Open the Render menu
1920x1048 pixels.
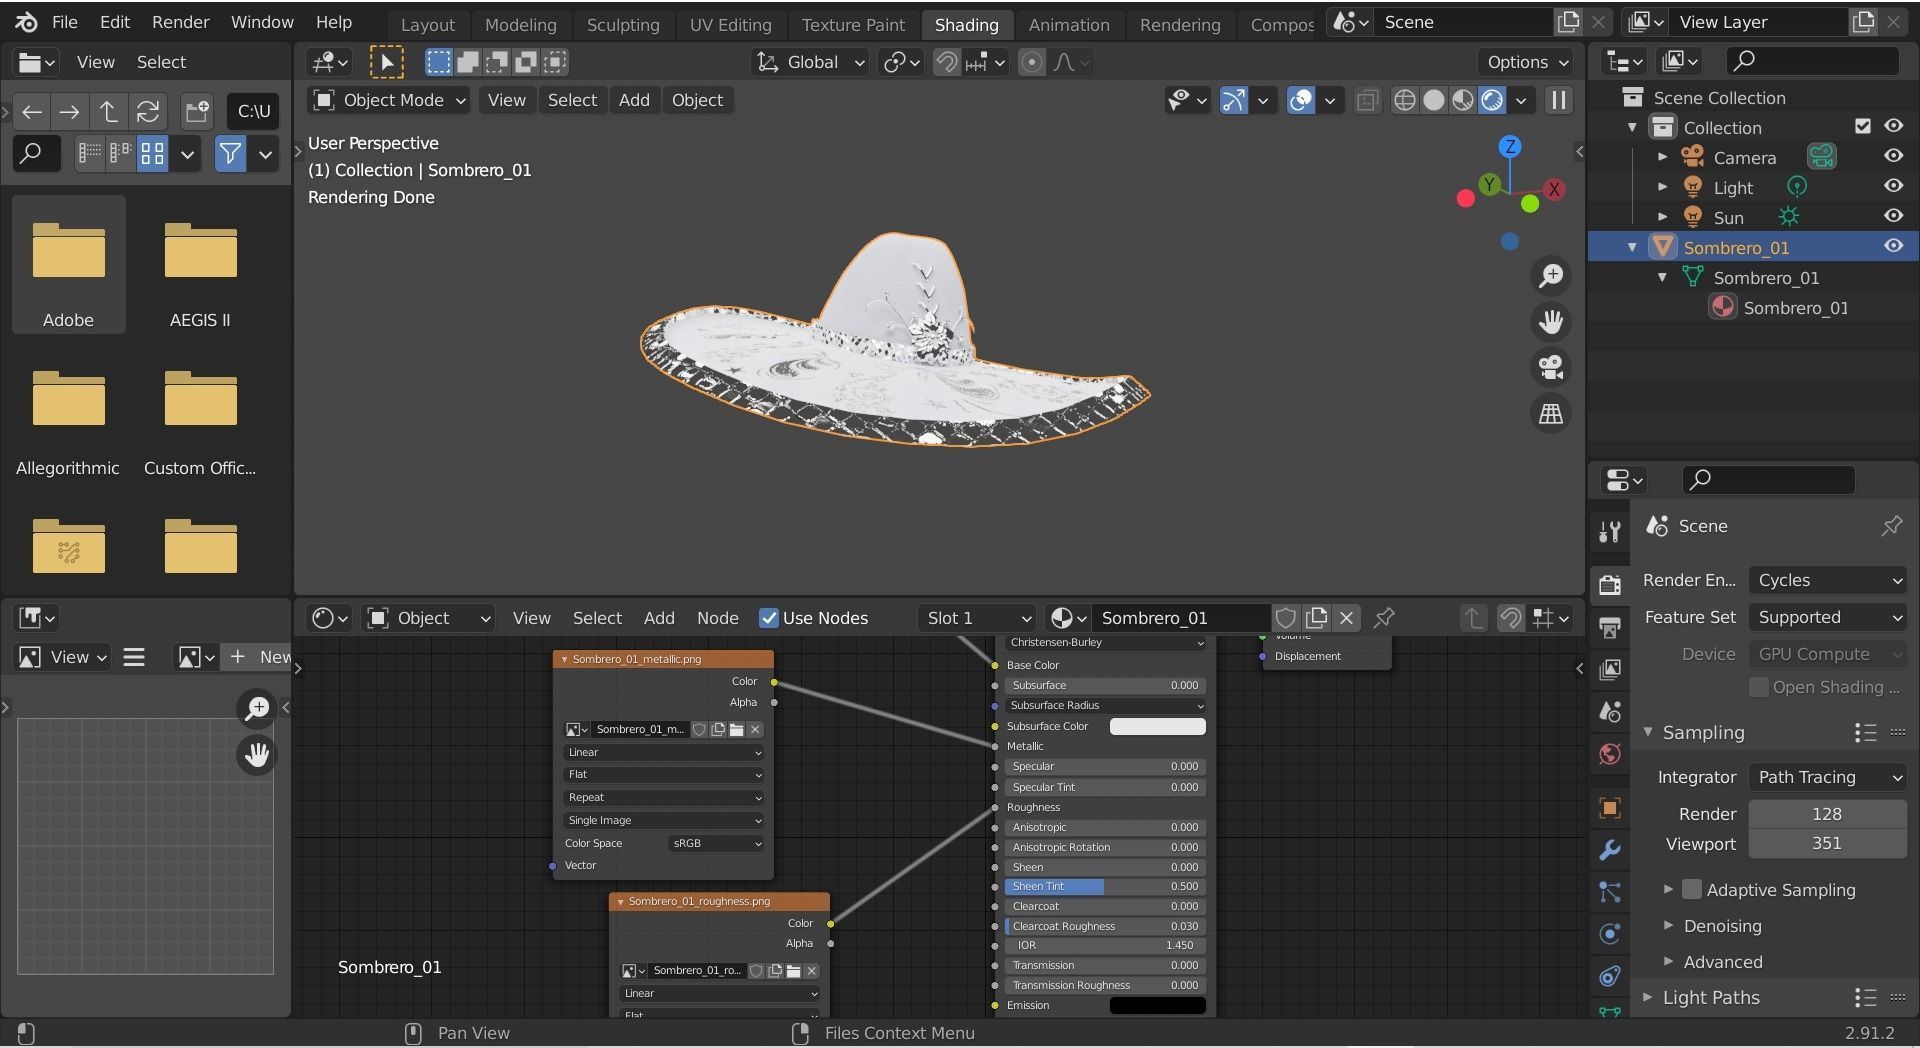tap(180, 22)
